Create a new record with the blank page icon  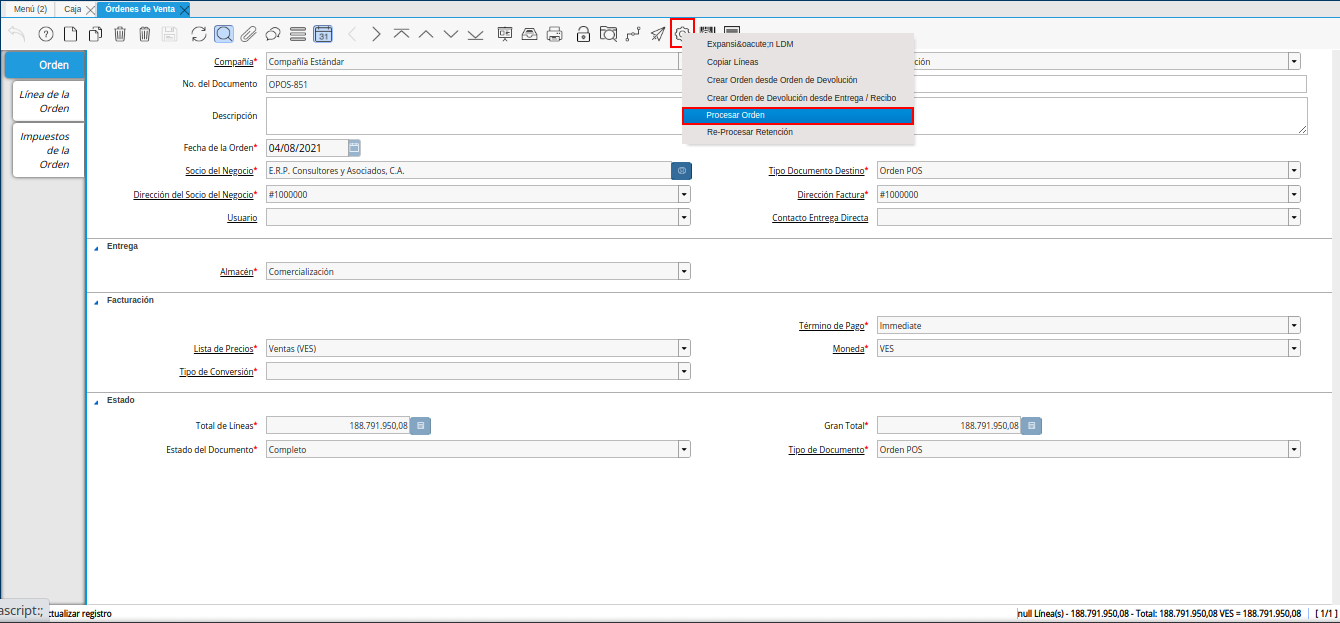[x=70, y=34]
